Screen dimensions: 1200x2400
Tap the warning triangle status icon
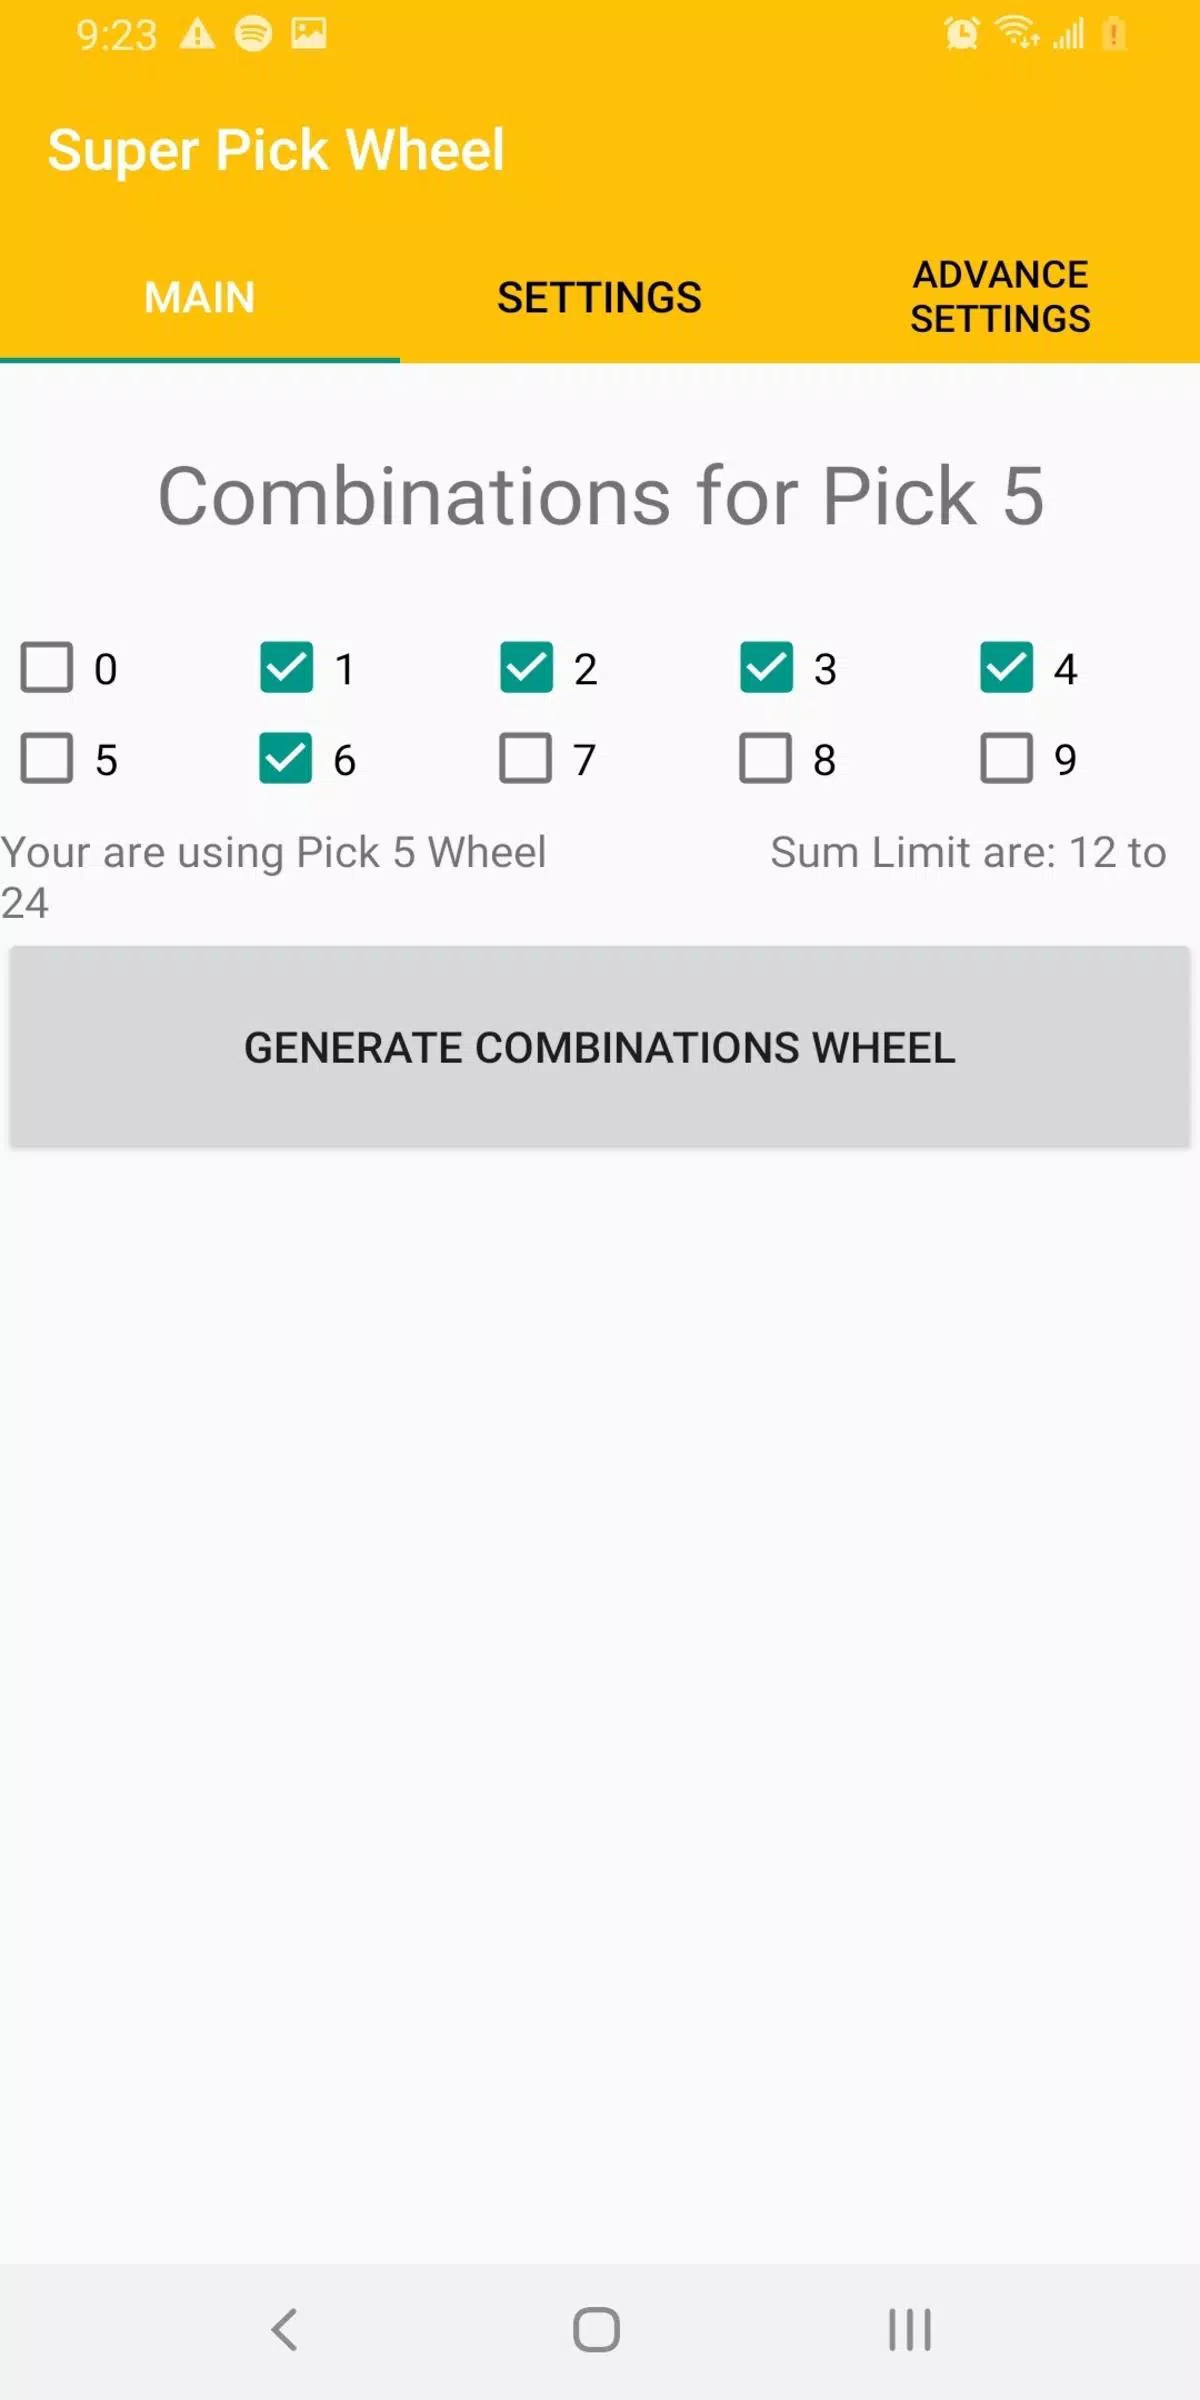coord(197,35)
